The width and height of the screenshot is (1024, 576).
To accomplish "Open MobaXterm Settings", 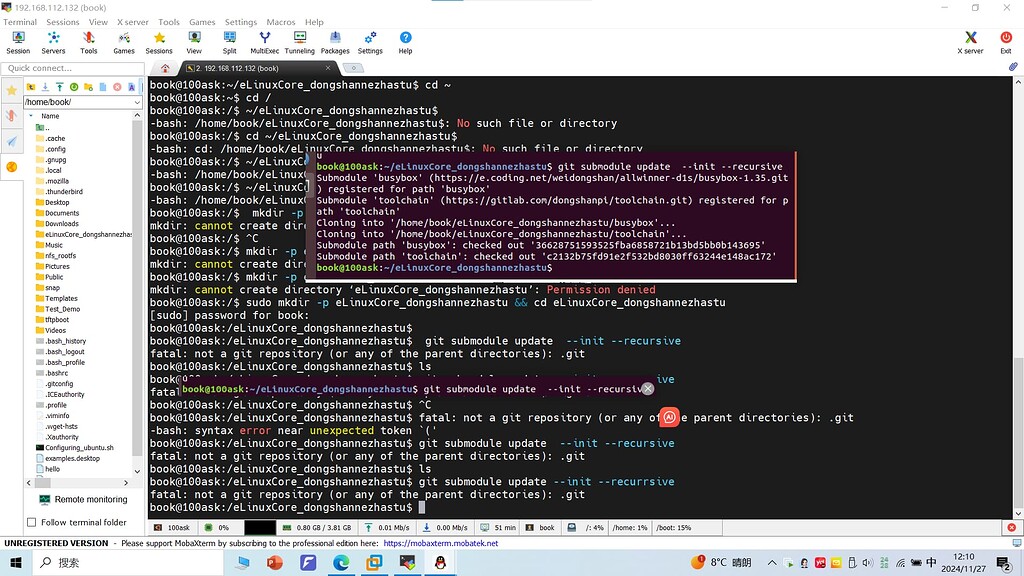I will 370,40.
